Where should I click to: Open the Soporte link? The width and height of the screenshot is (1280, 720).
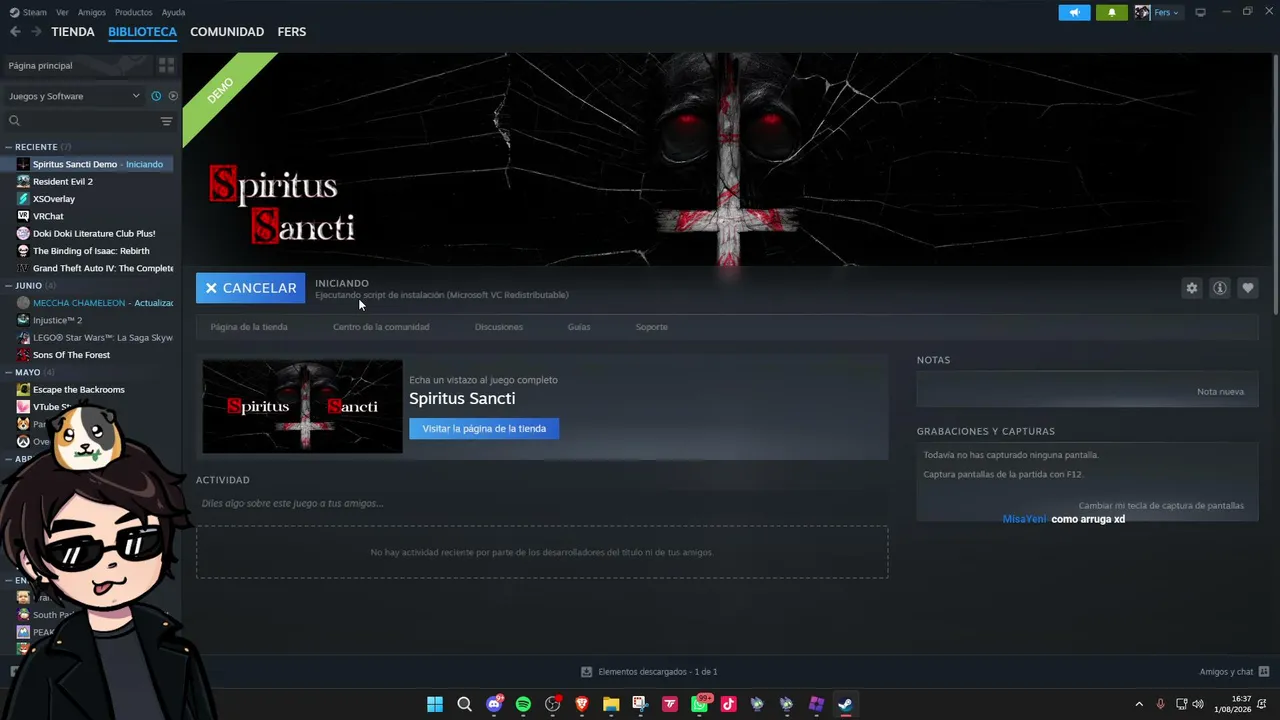[x=652, y=327]
